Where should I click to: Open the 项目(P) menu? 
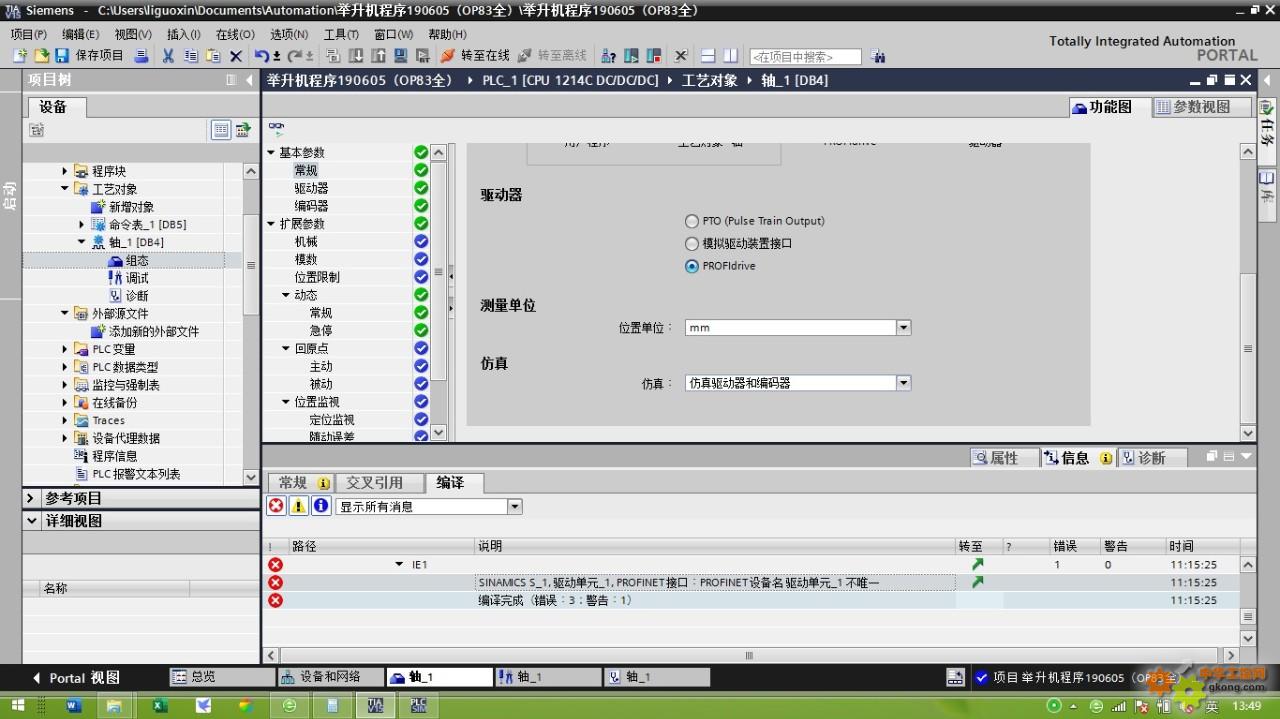coord(29,34)
